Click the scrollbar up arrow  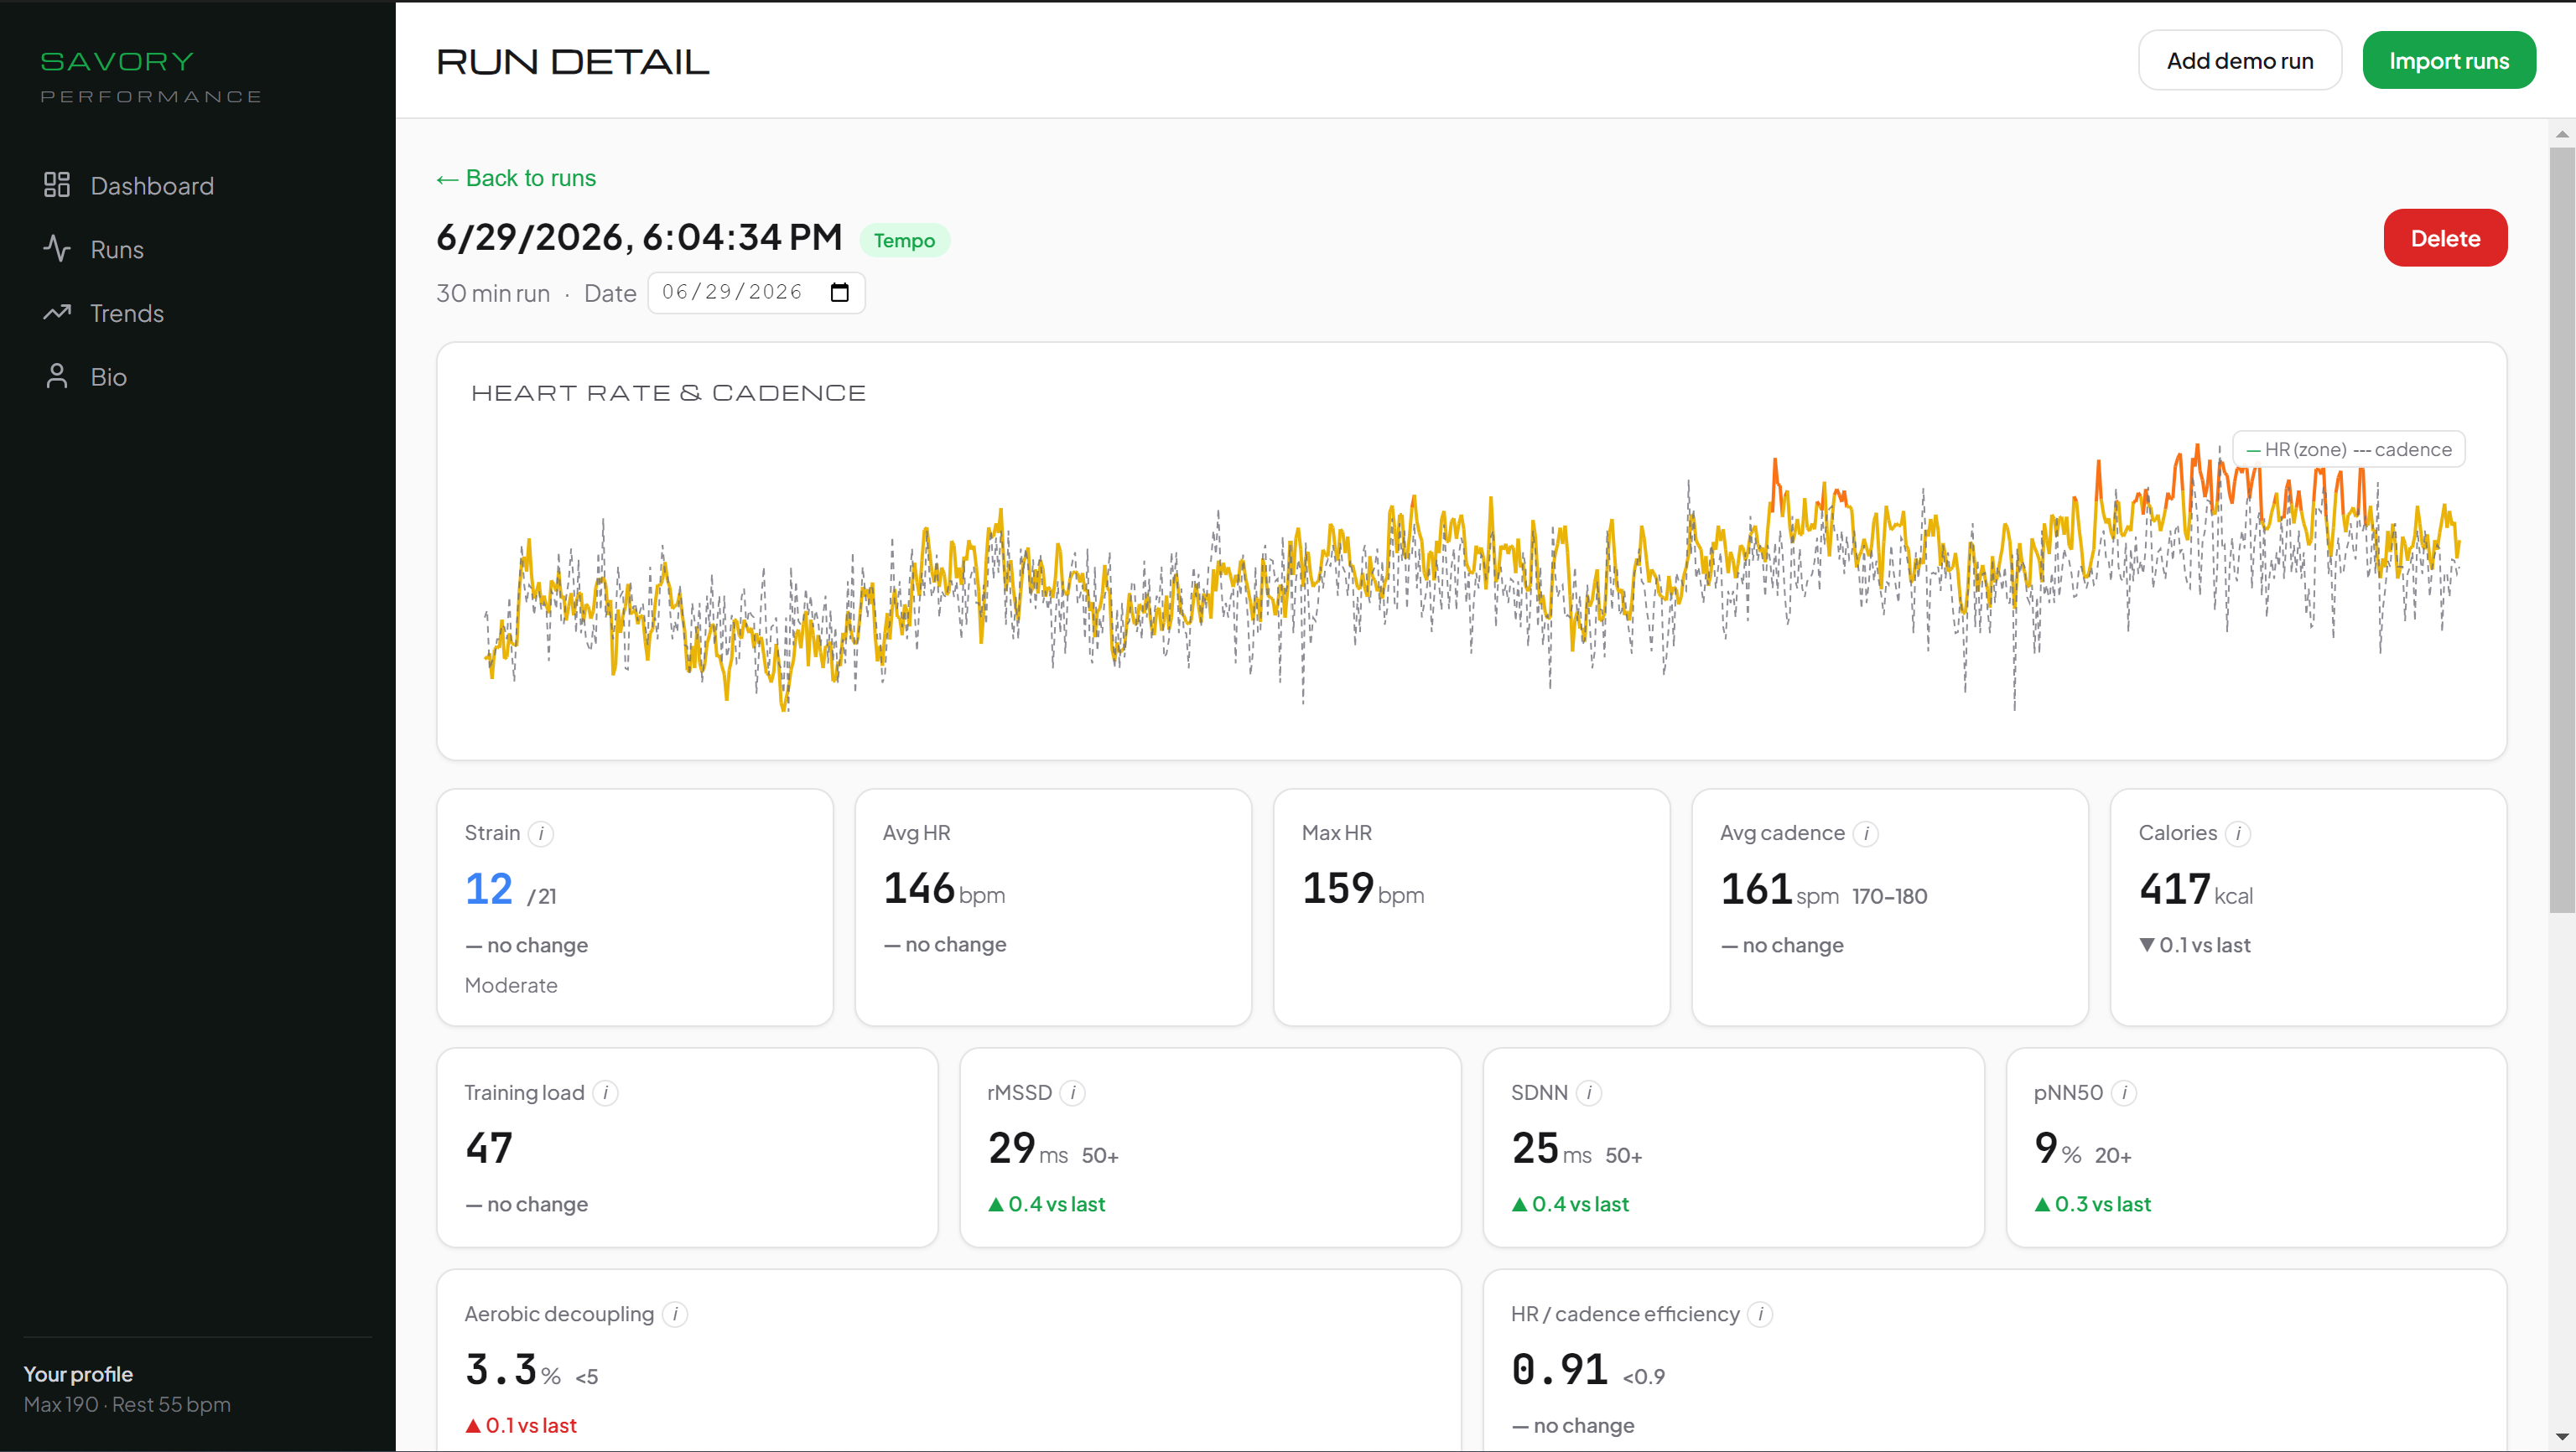pyautogui.click(x=2562, y=134)
